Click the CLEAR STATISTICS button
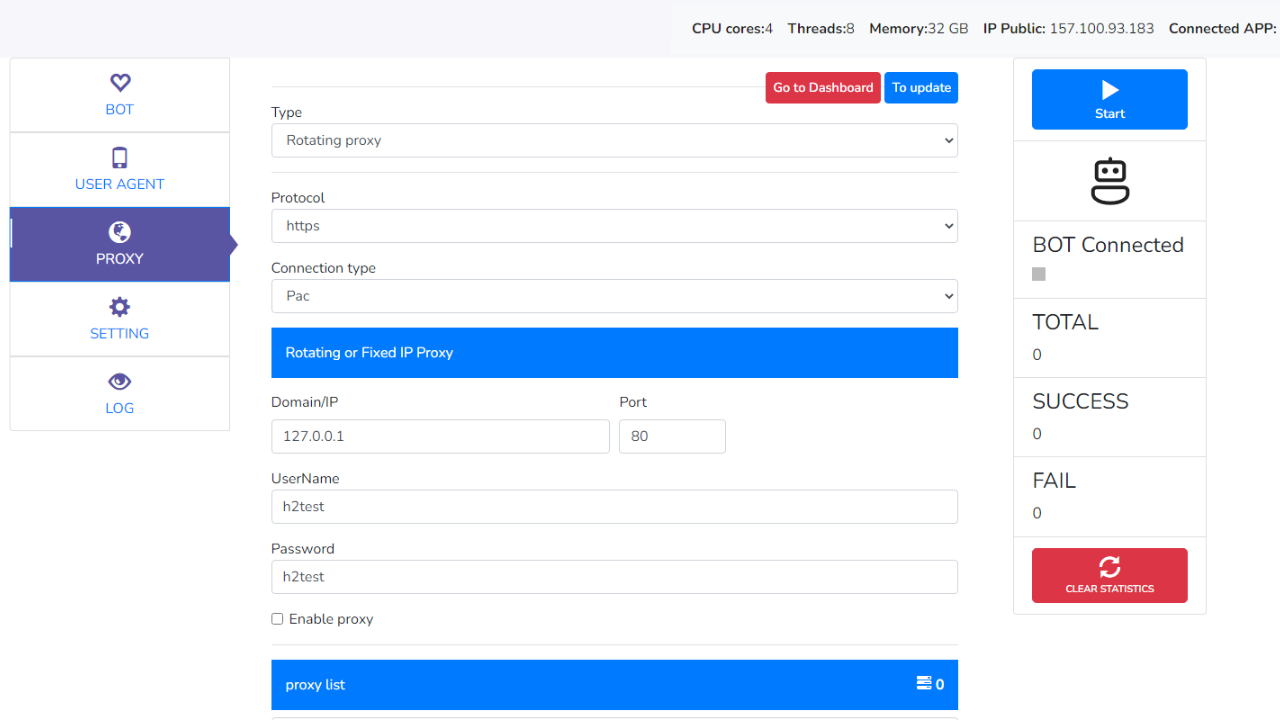1280x720 pixels. pyautogui.click(x=1110, y=576)
